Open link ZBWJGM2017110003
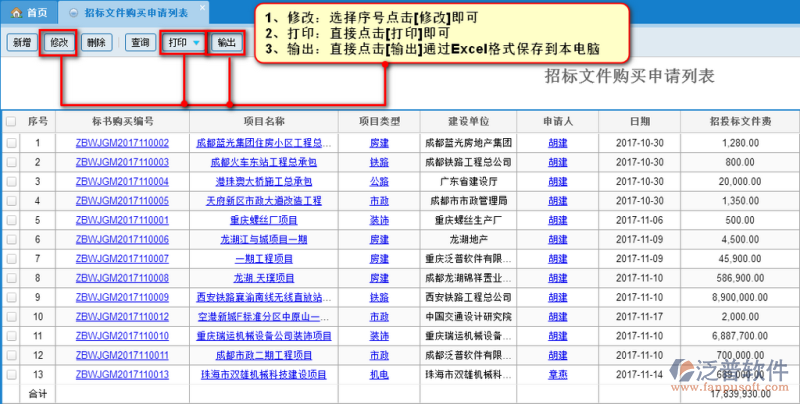Screen dimensions: 800x404 tap(122, 162)
